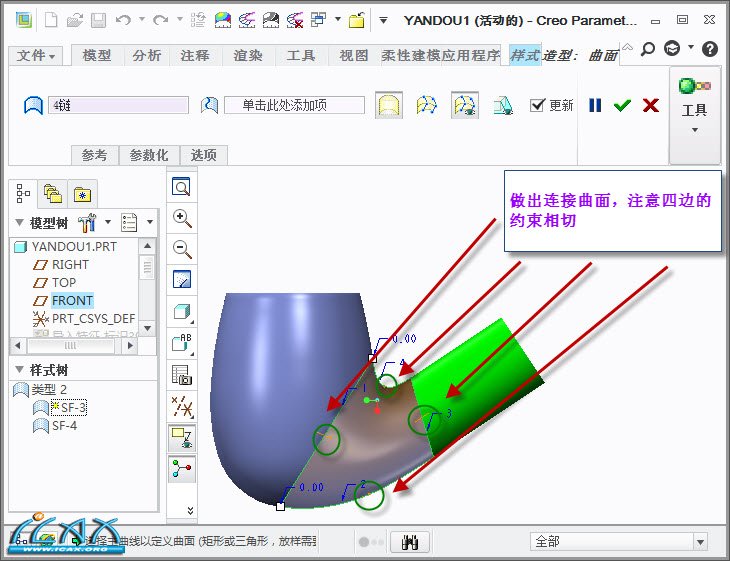This screenshot has height=561, width=730.
Task: Switch to the 注释 tab
Action: [195, 56]
